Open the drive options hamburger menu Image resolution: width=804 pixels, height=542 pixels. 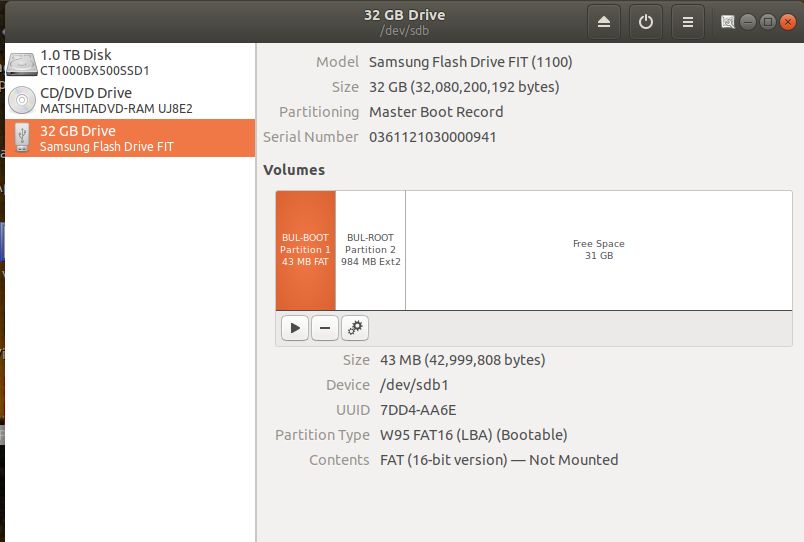click(x=688, y=22)
